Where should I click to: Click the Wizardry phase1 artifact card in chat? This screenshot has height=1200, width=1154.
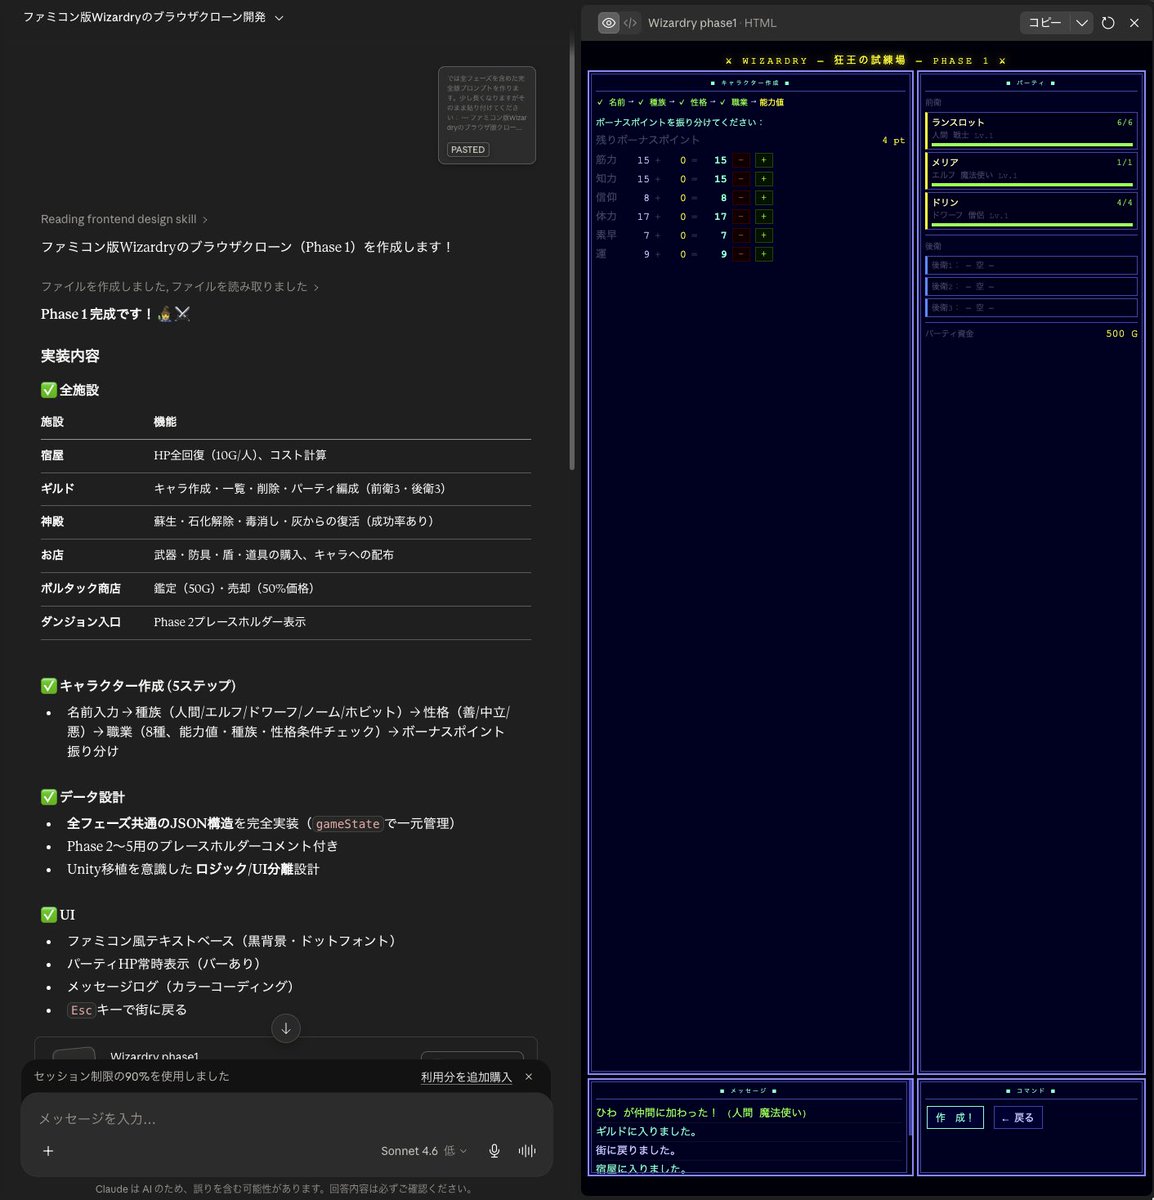pyautogui.click(x=286, y=1048)
